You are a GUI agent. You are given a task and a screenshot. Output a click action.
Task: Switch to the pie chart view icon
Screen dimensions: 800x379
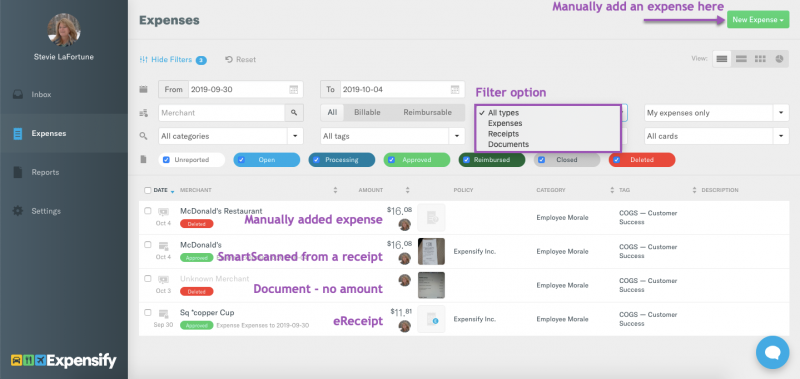click(780, 59)
